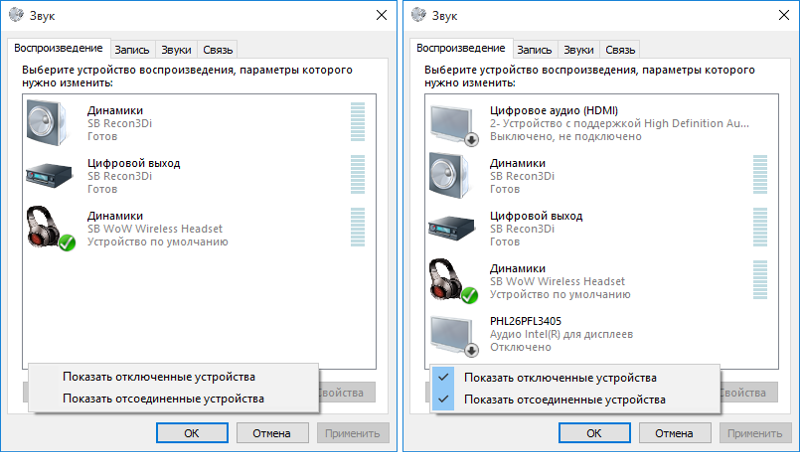Switch to Запись tab in left window

(132, 50)
